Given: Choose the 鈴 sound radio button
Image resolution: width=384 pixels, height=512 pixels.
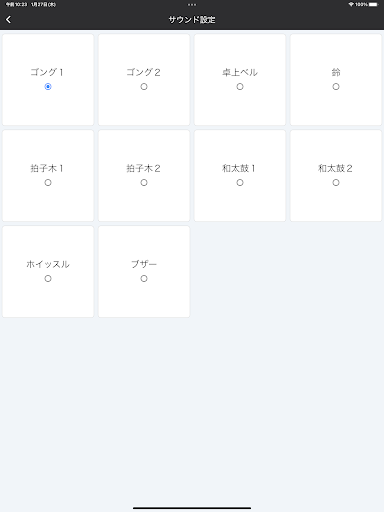Looking at the screenshot, I should (336, 87).
